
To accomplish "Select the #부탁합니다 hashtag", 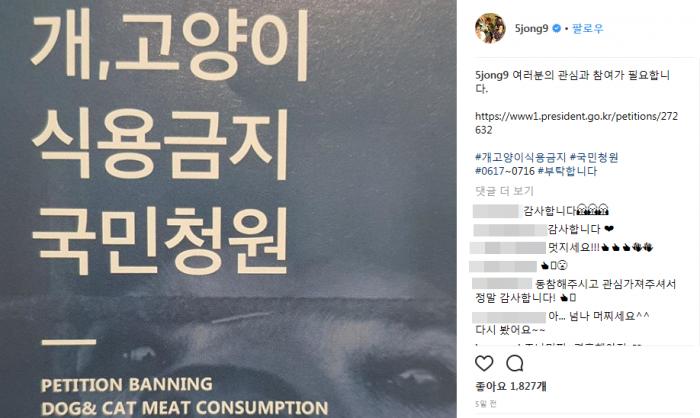I will click(x=567, y=171).
